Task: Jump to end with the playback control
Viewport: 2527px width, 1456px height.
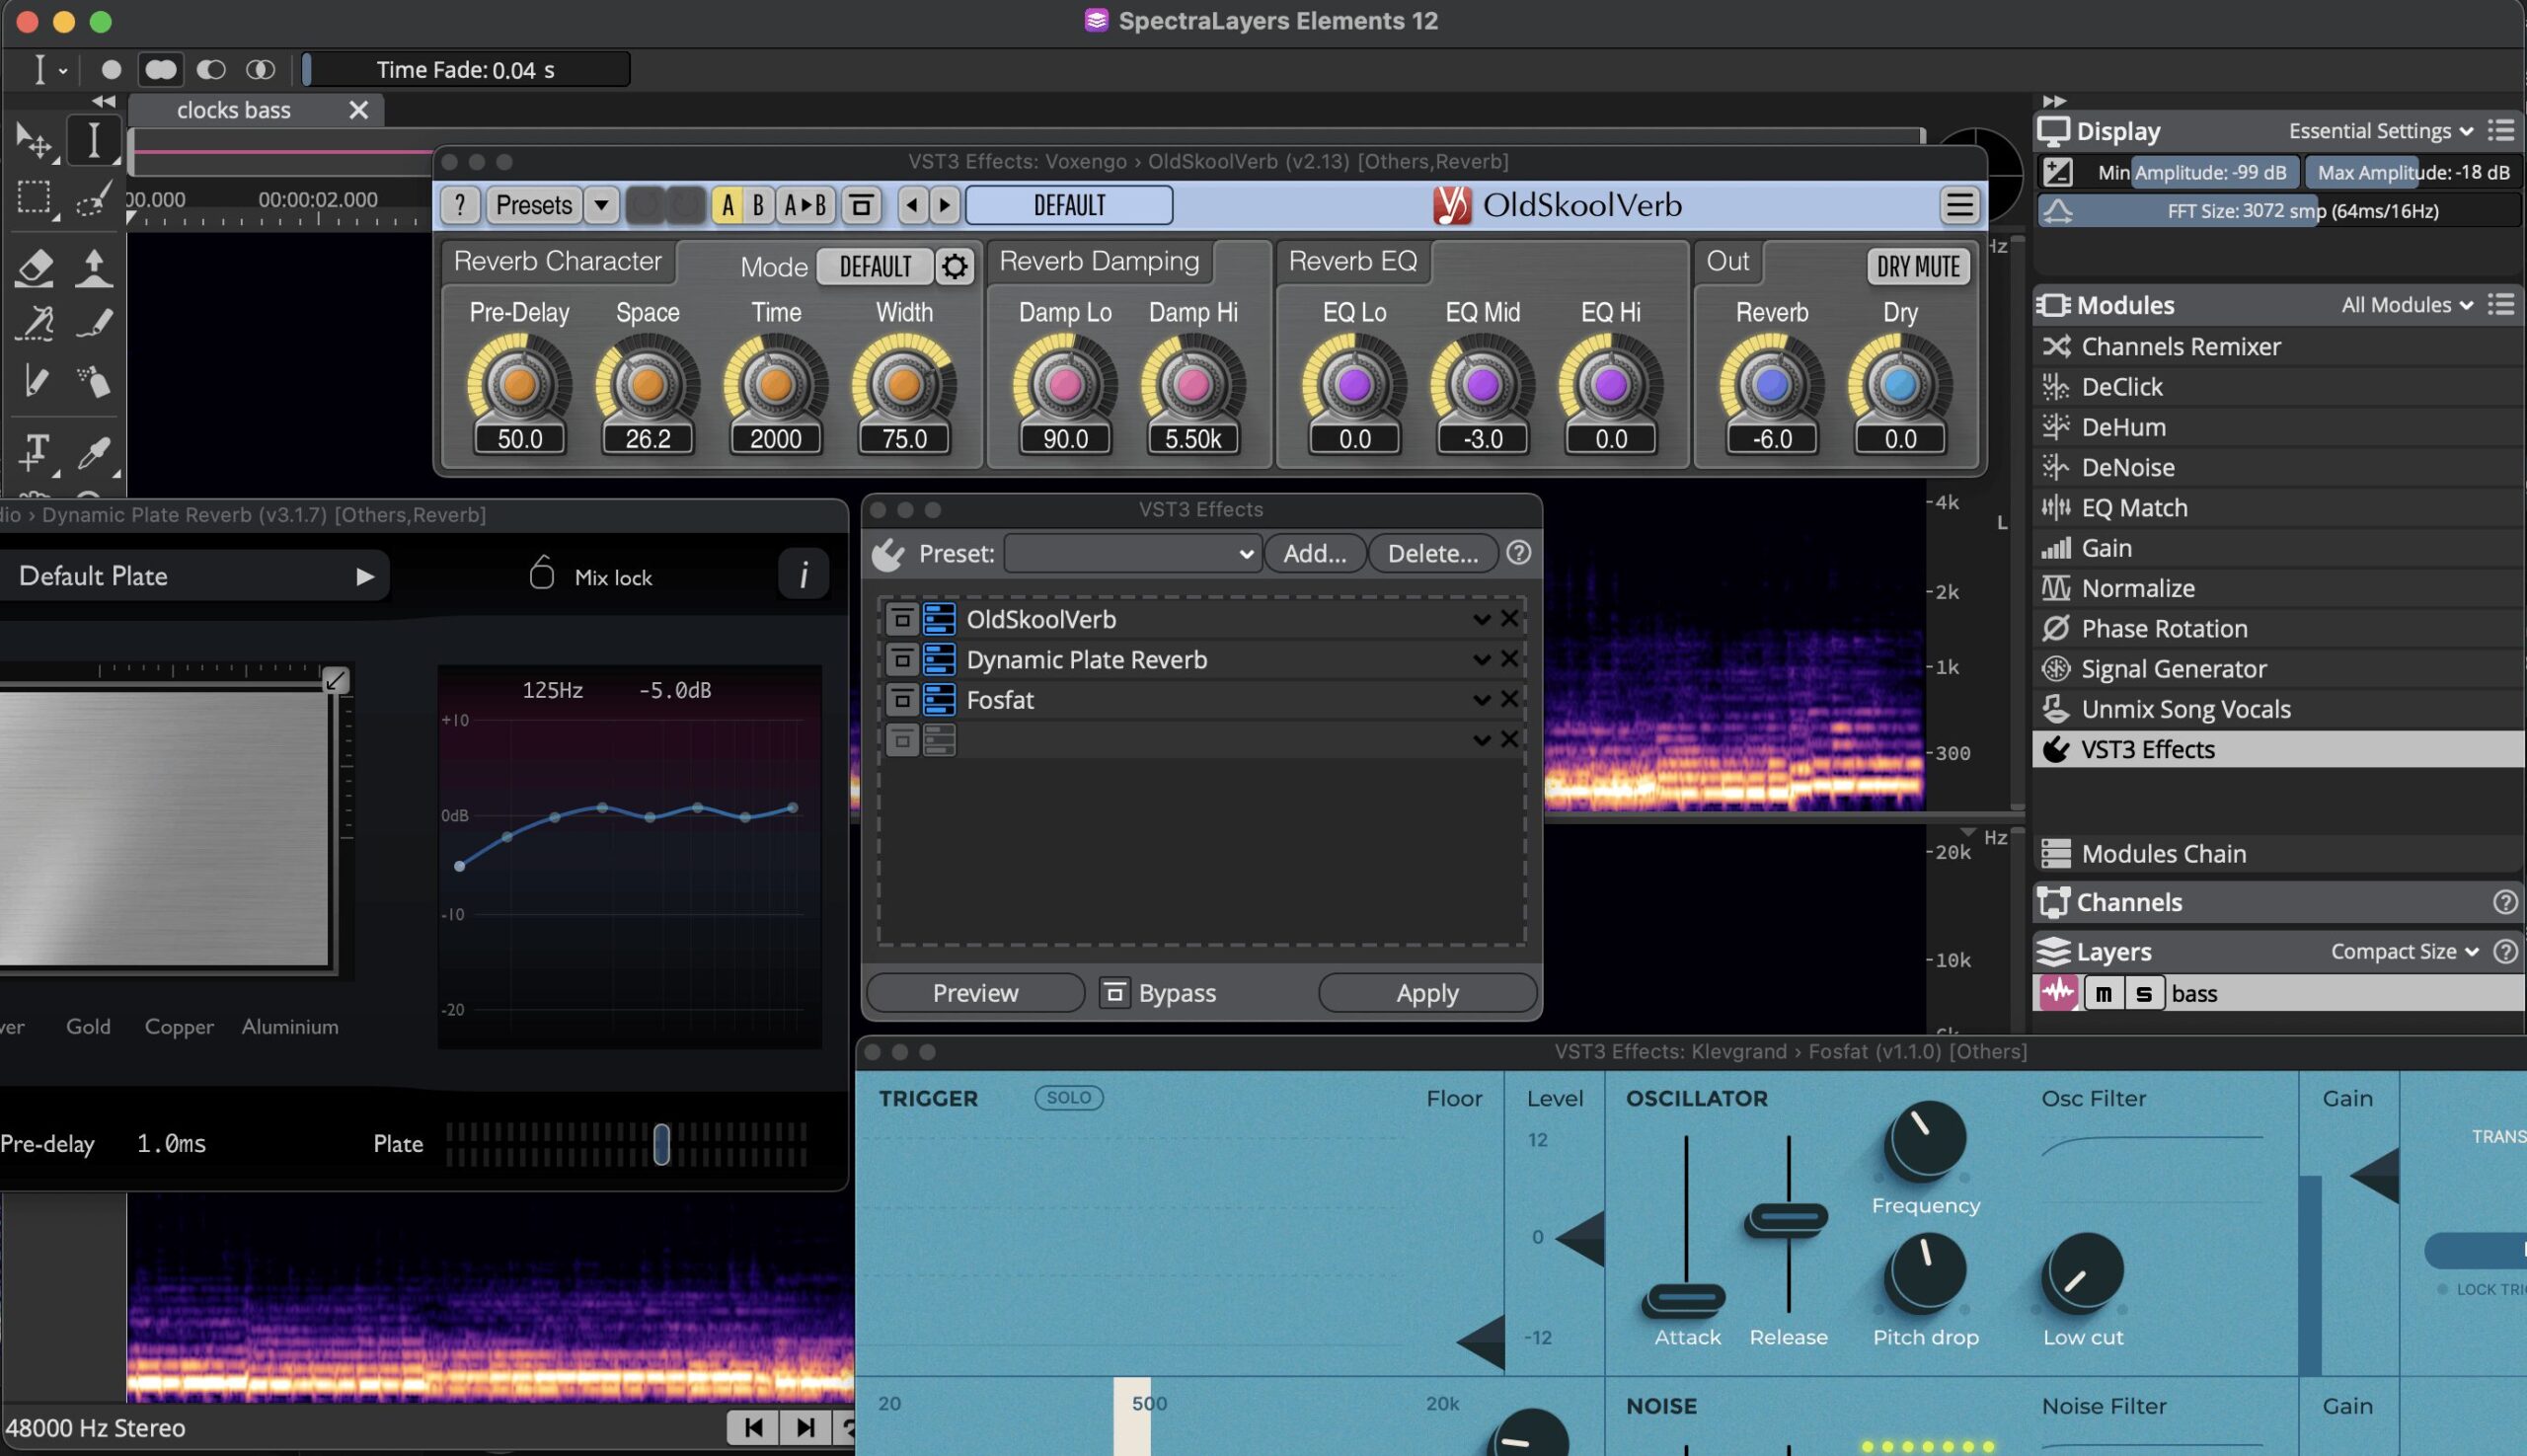Action: (x=805, y=1427)
